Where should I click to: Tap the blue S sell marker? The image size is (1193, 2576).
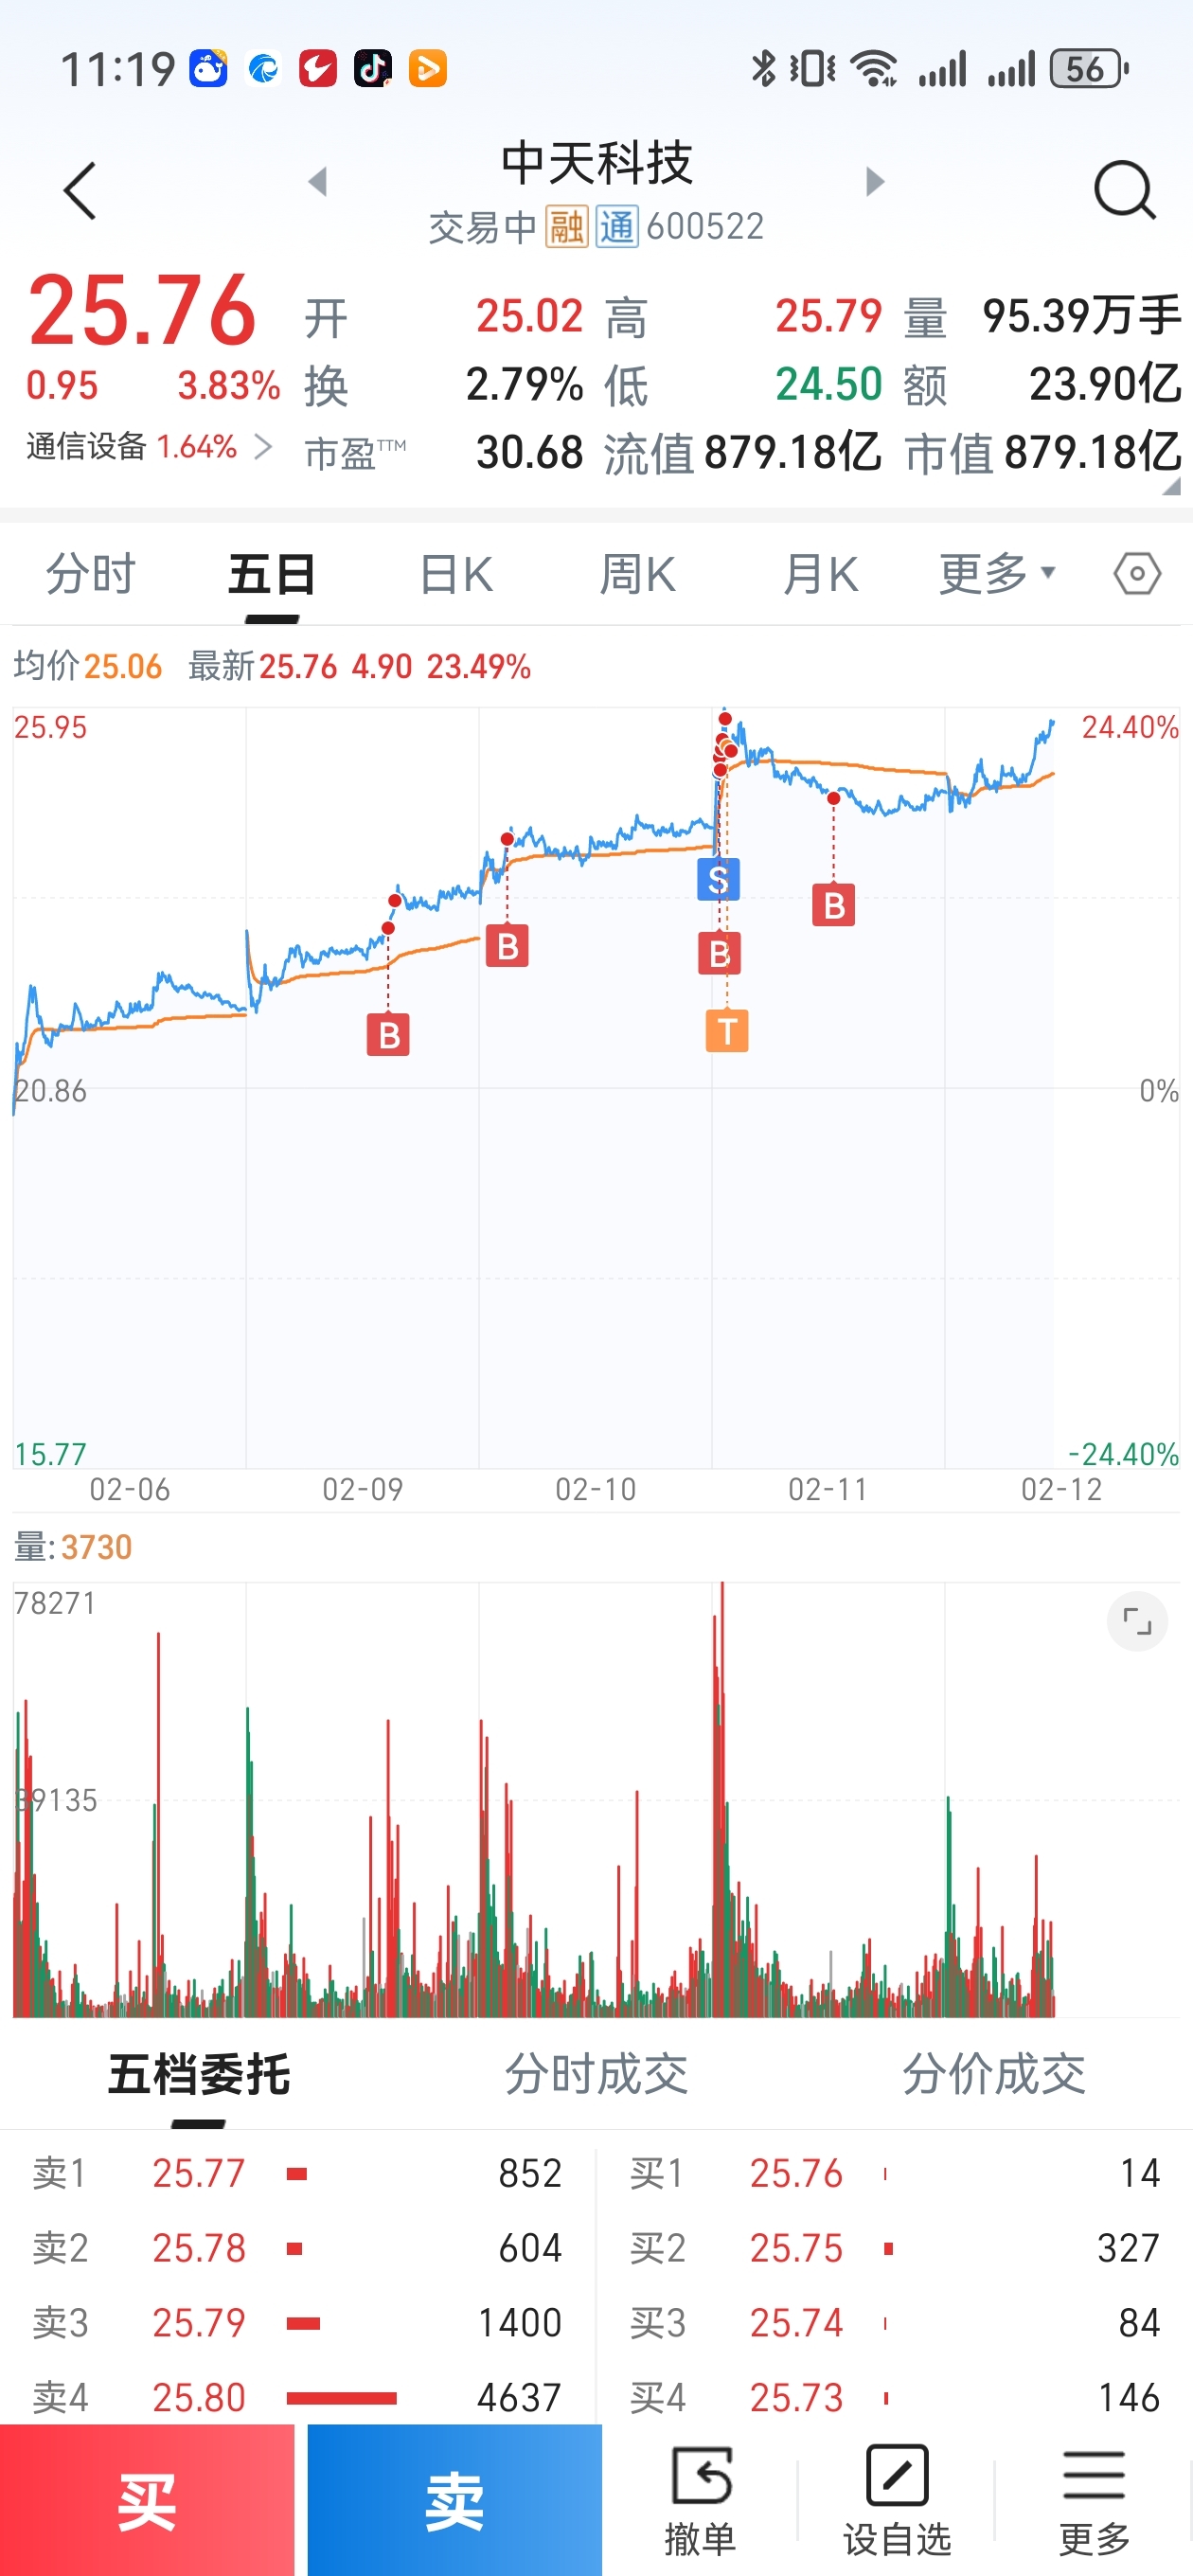pyautogui.click(x=718, y=880)
